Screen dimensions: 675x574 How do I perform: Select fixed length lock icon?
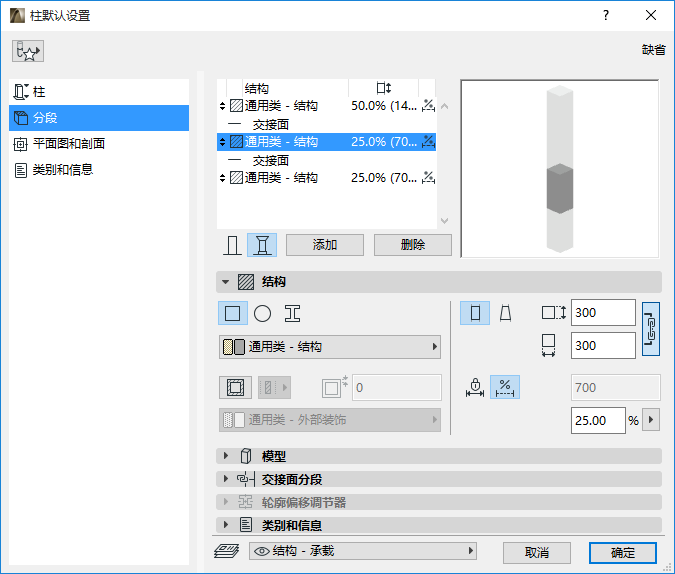click(x=475, y=387)
